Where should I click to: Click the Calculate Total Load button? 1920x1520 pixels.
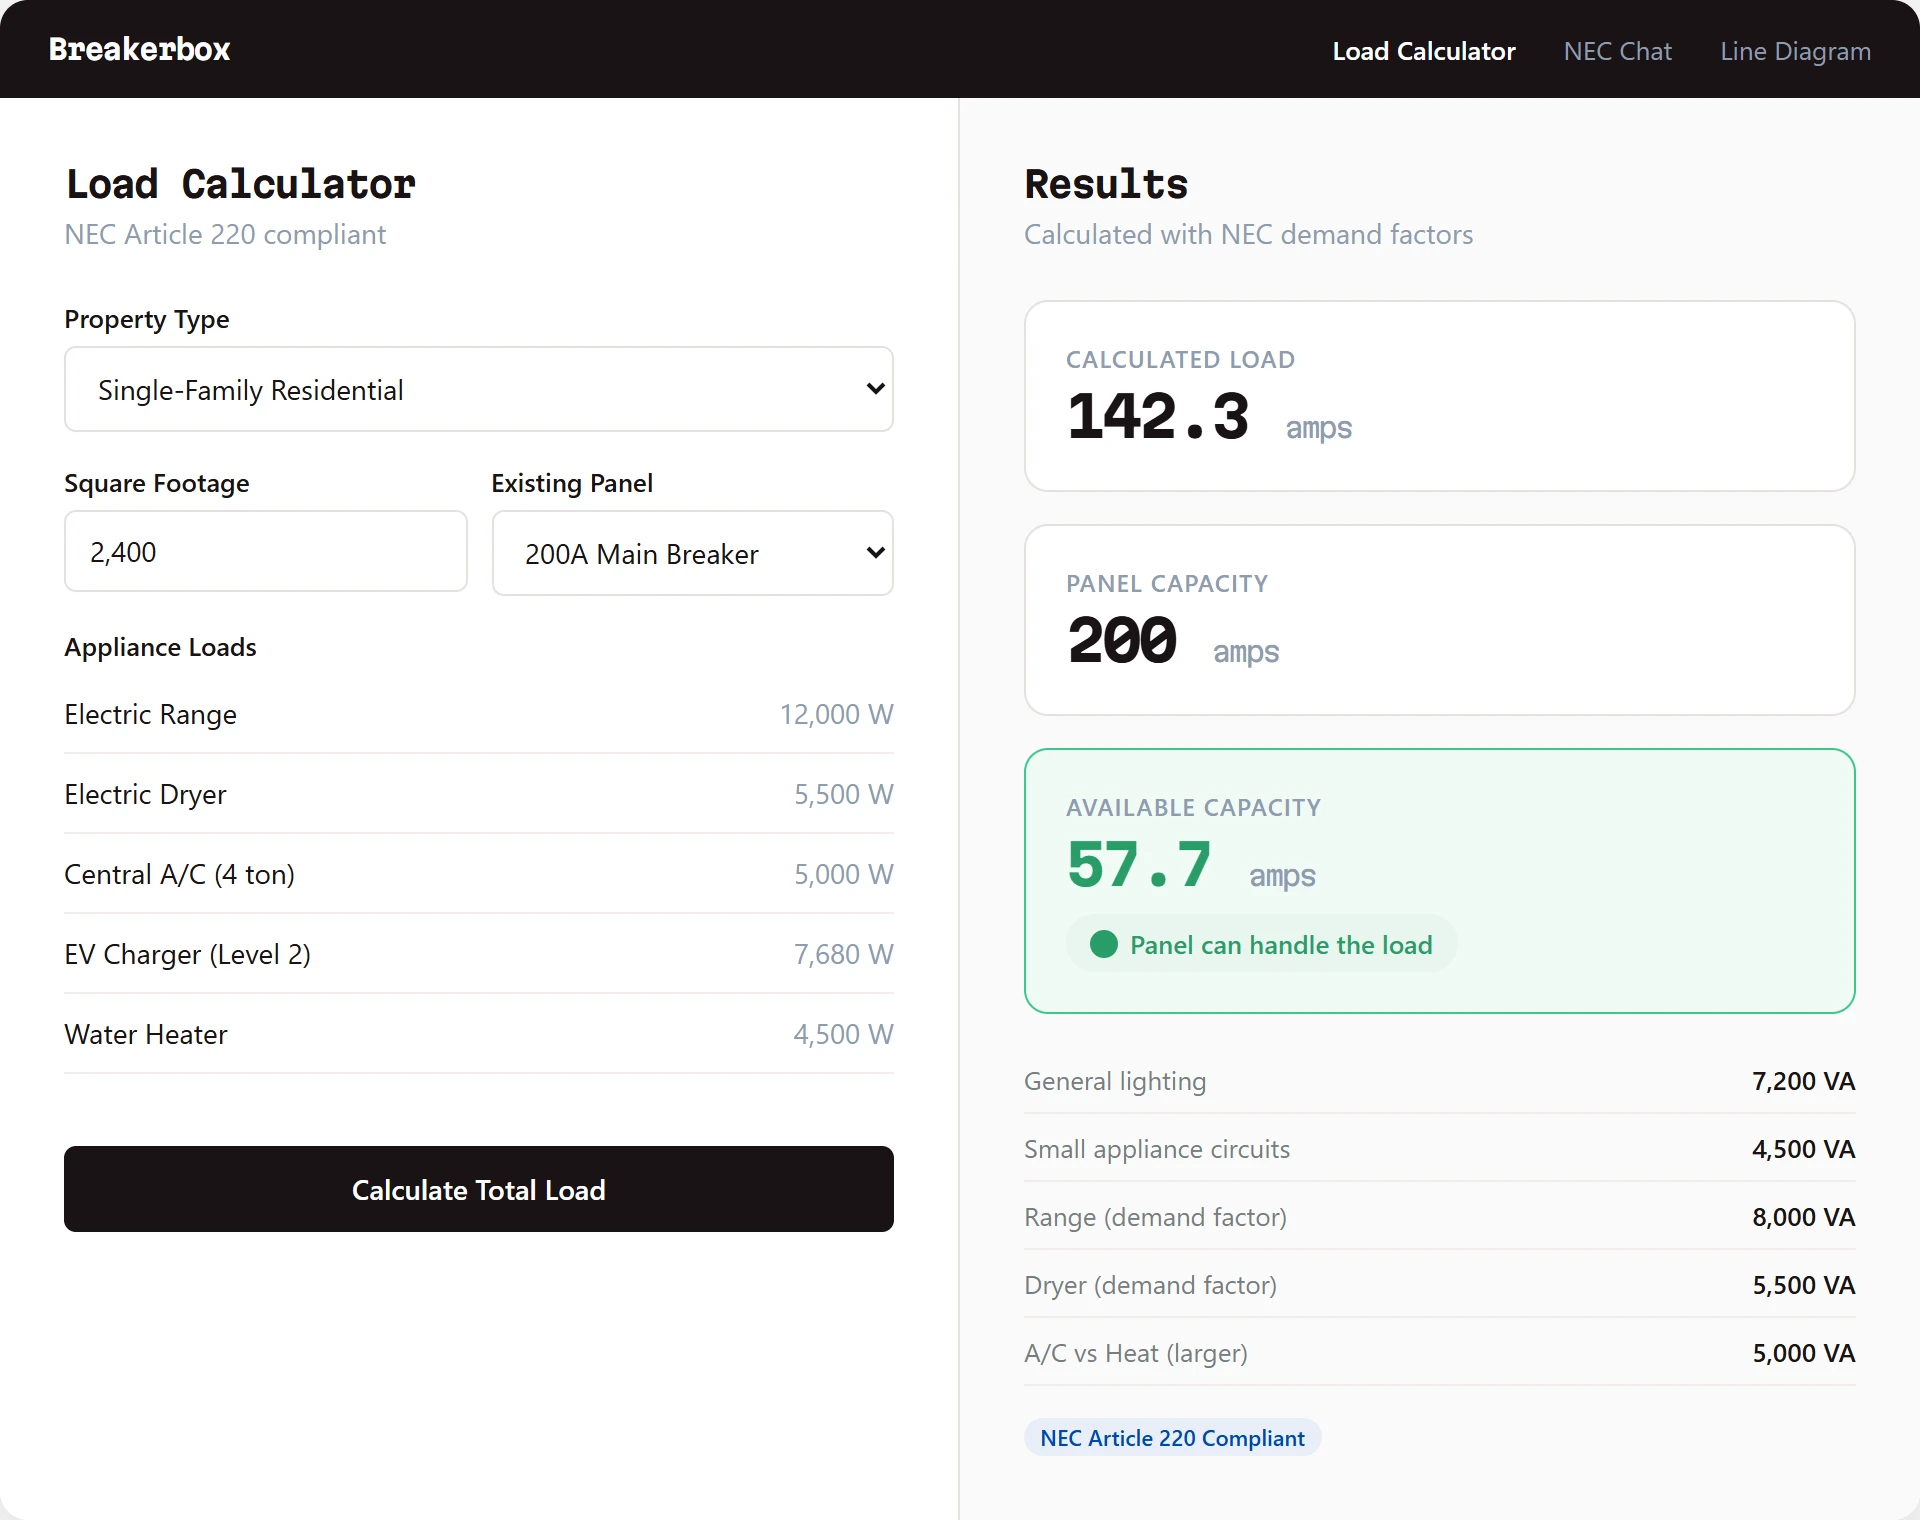[x=478, y=1189]
